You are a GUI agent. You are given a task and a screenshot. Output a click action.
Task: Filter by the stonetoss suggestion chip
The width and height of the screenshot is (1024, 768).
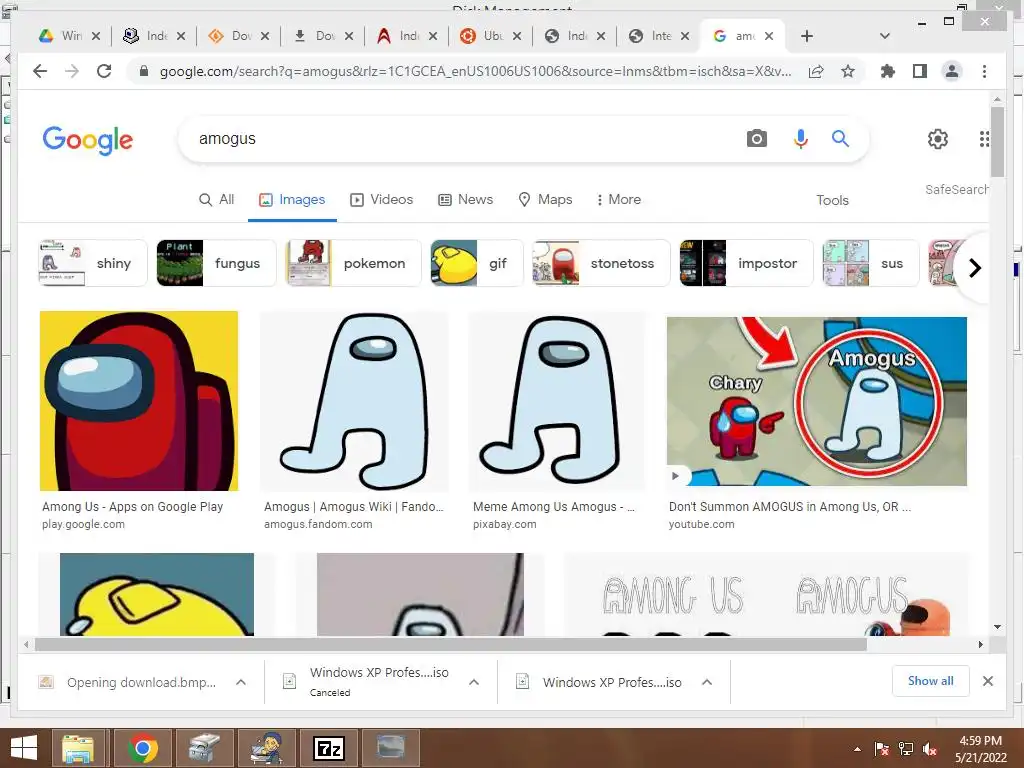coord(601,263)
